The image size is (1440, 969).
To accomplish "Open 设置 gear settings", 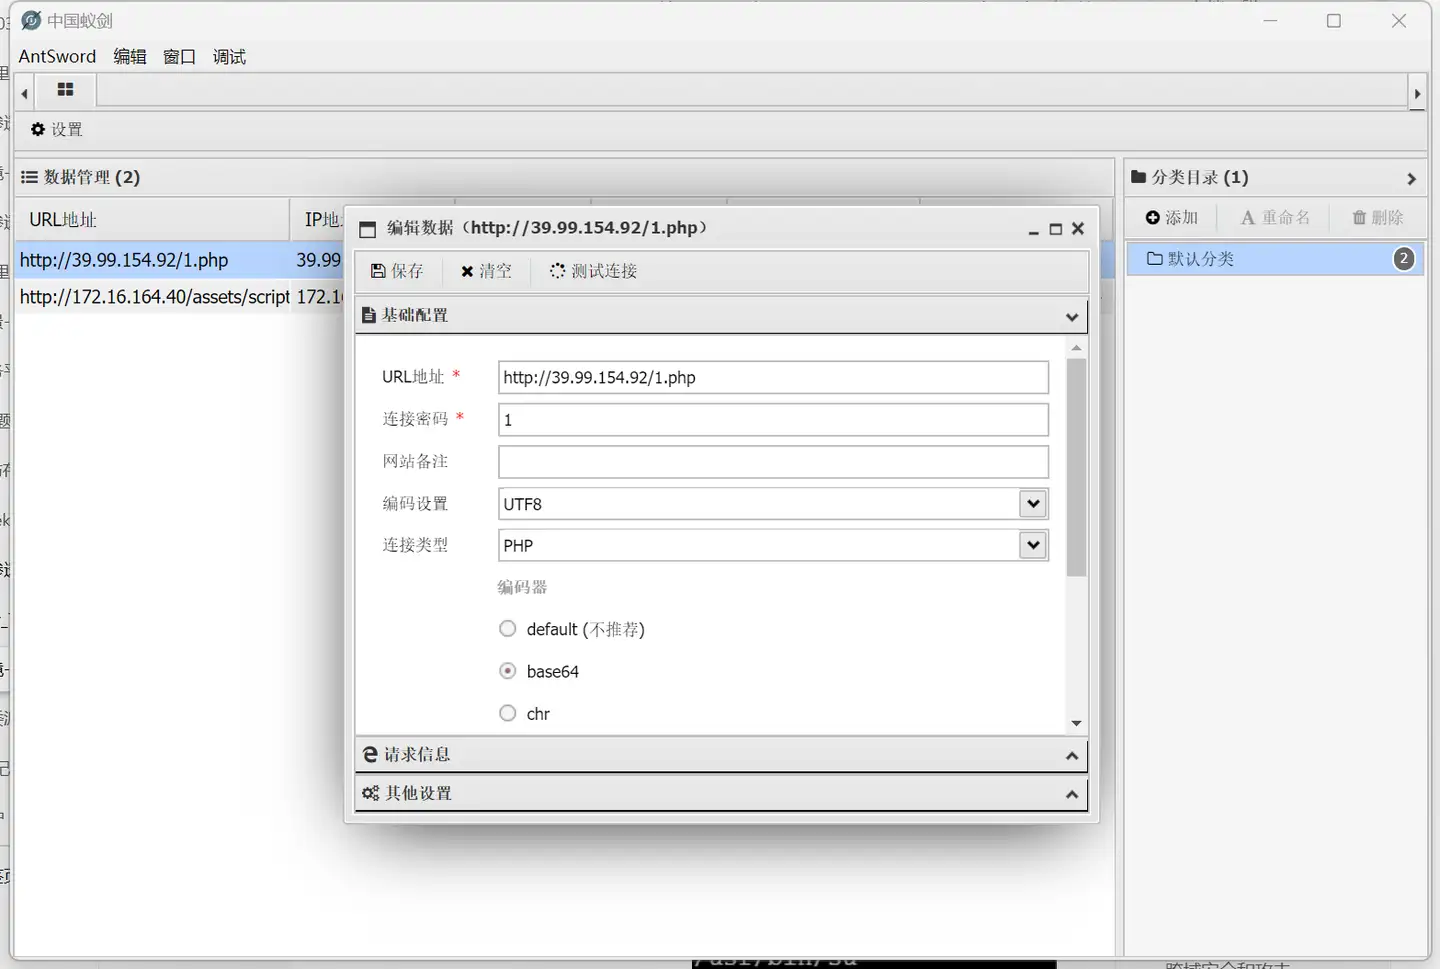I will tap(57, 129).
